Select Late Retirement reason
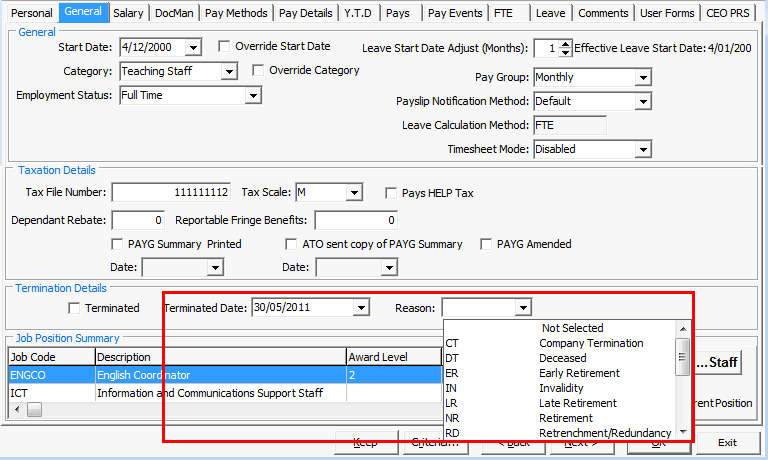 pyautogui.click(x=559, y=403)
